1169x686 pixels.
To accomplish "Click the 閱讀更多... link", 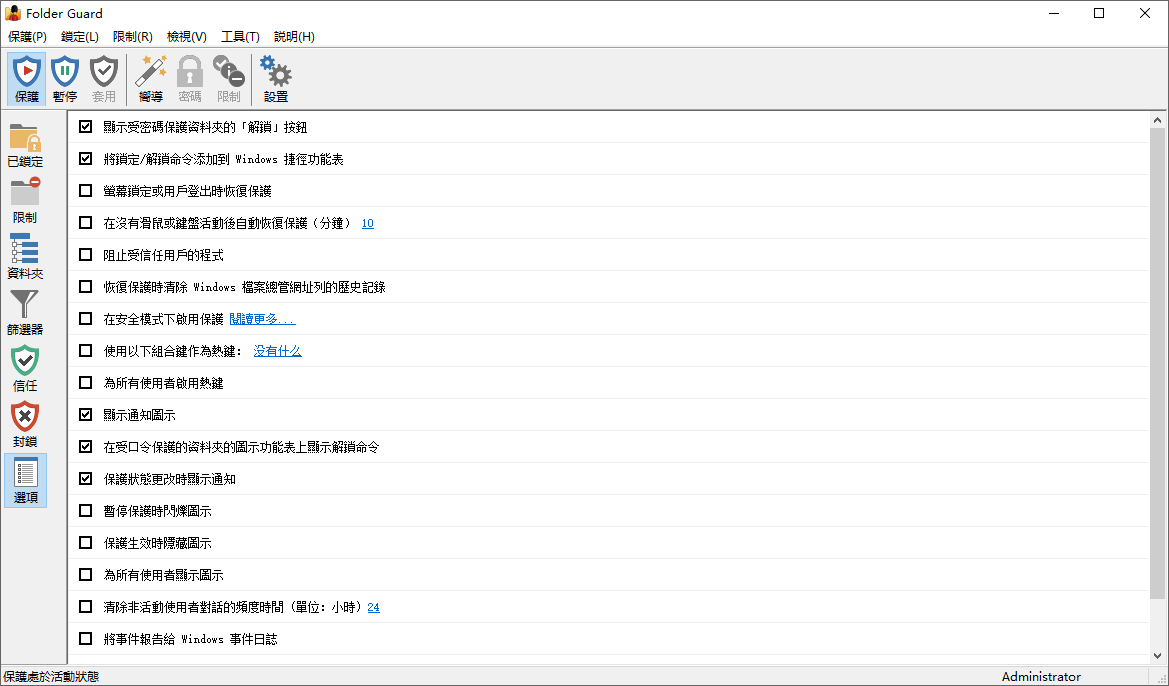I will coord(262,319).
